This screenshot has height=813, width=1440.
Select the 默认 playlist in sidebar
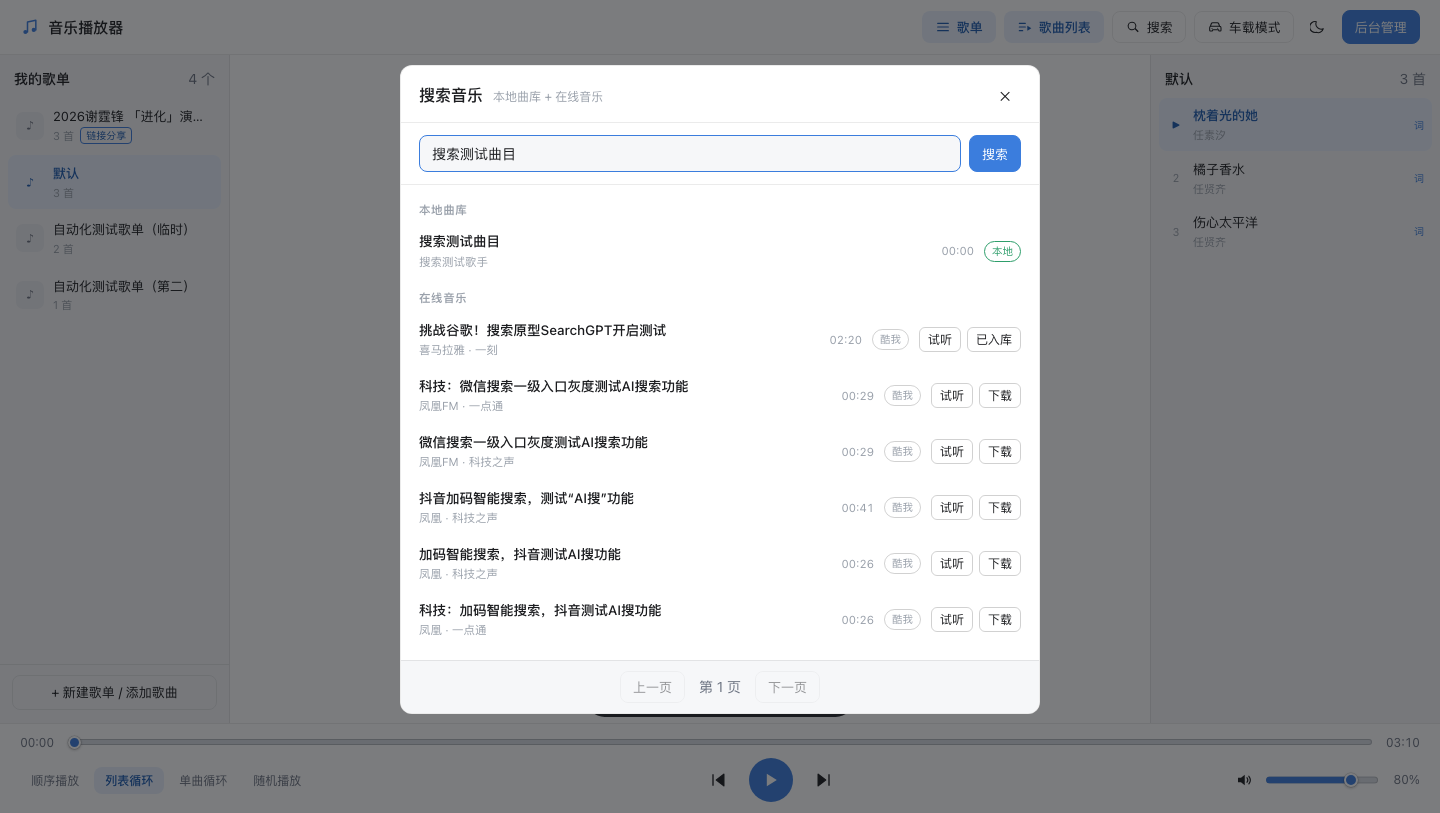(115, 182)
